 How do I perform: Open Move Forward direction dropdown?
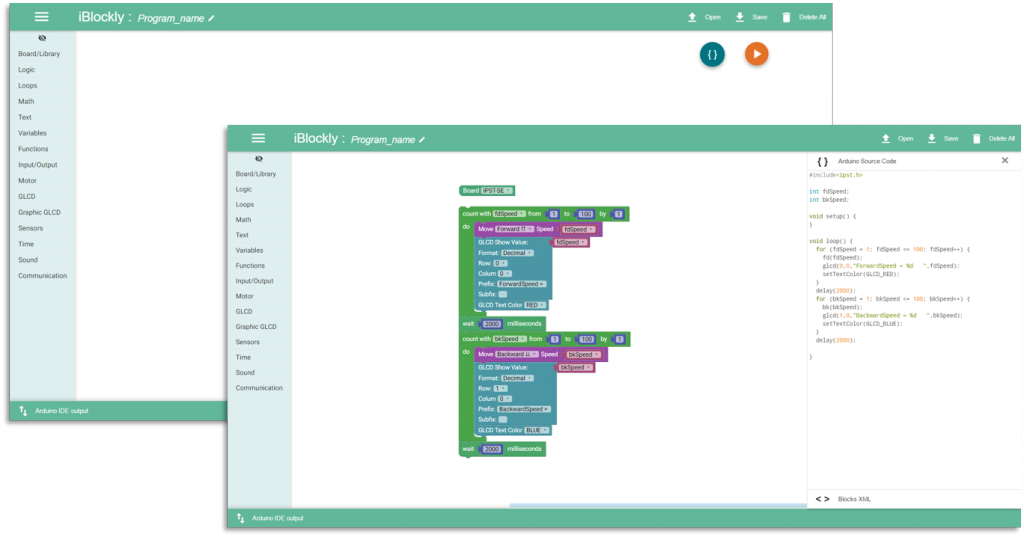coord(513,229)
